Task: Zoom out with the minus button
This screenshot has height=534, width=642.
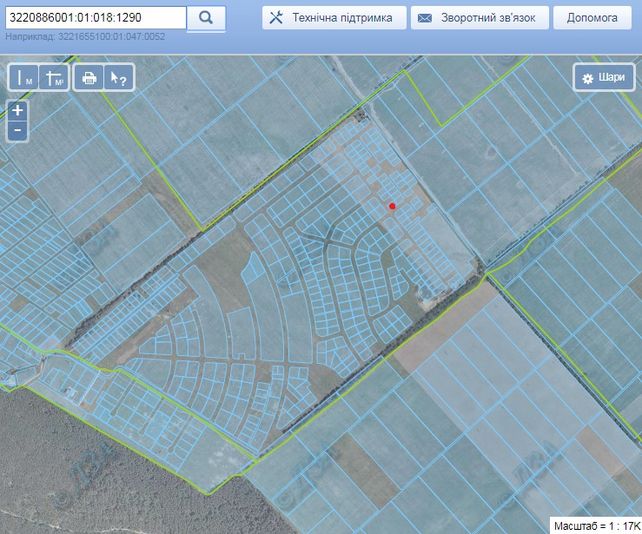Action: [18, 131]
